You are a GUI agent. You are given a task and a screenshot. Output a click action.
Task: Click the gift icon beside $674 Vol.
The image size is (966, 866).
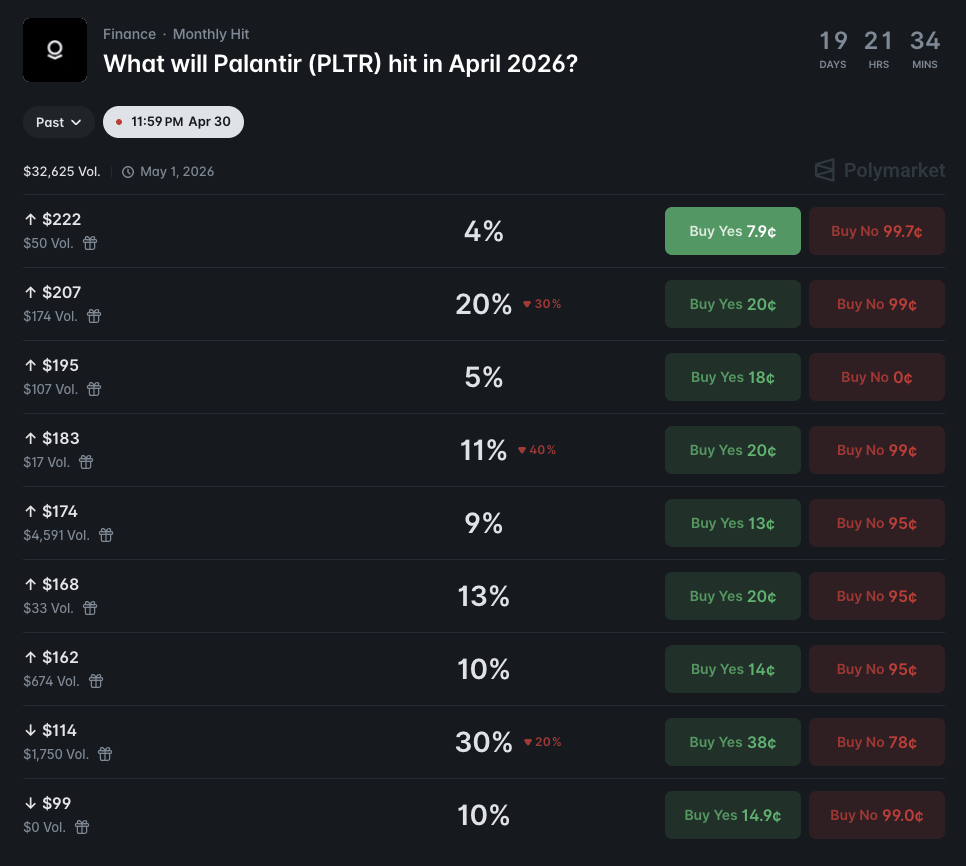coord(96,681)
